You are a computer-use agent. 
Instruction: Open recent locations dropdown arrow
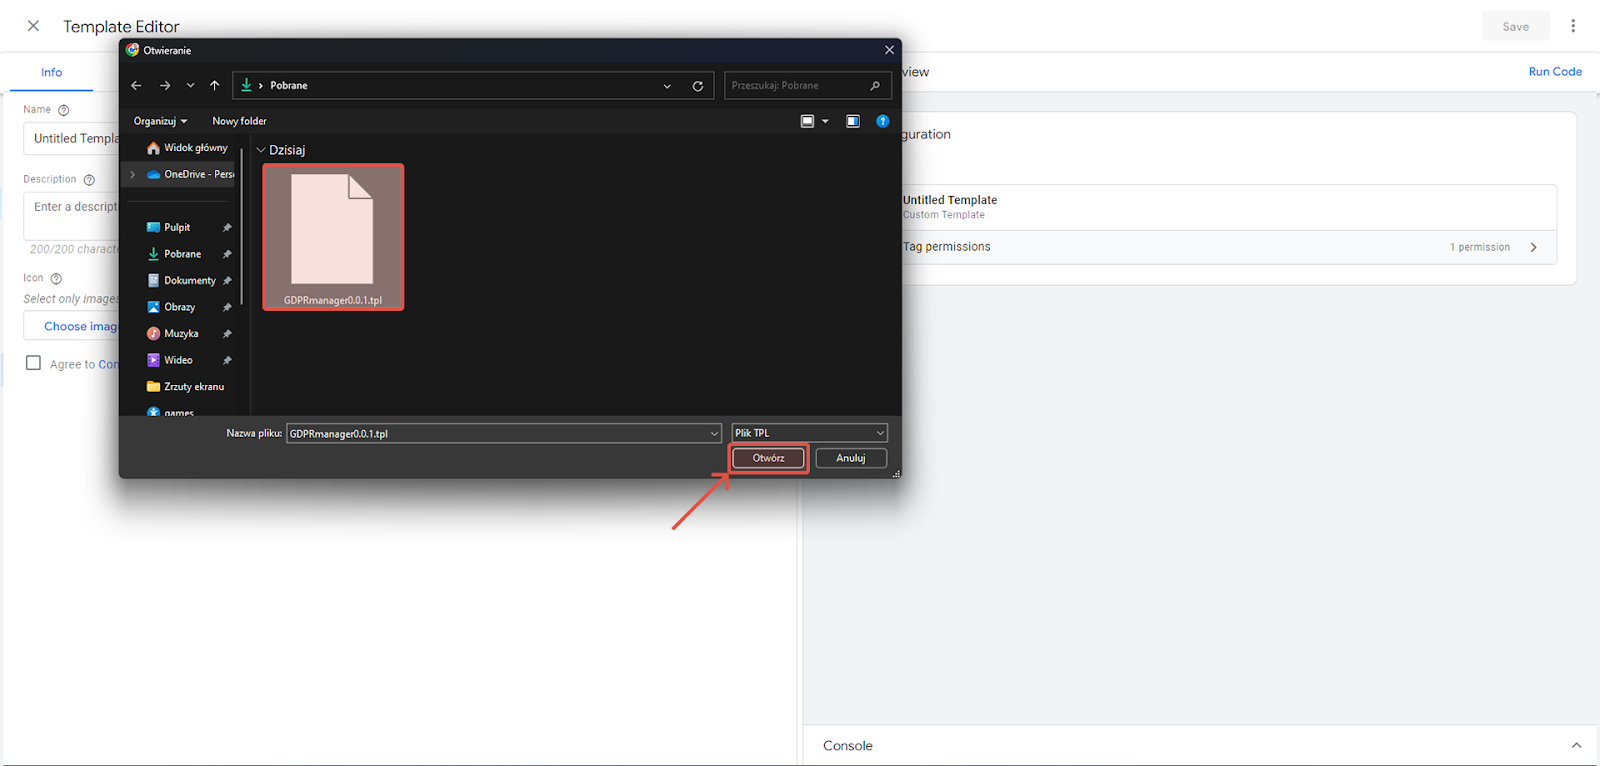click(x=190, y=86)
